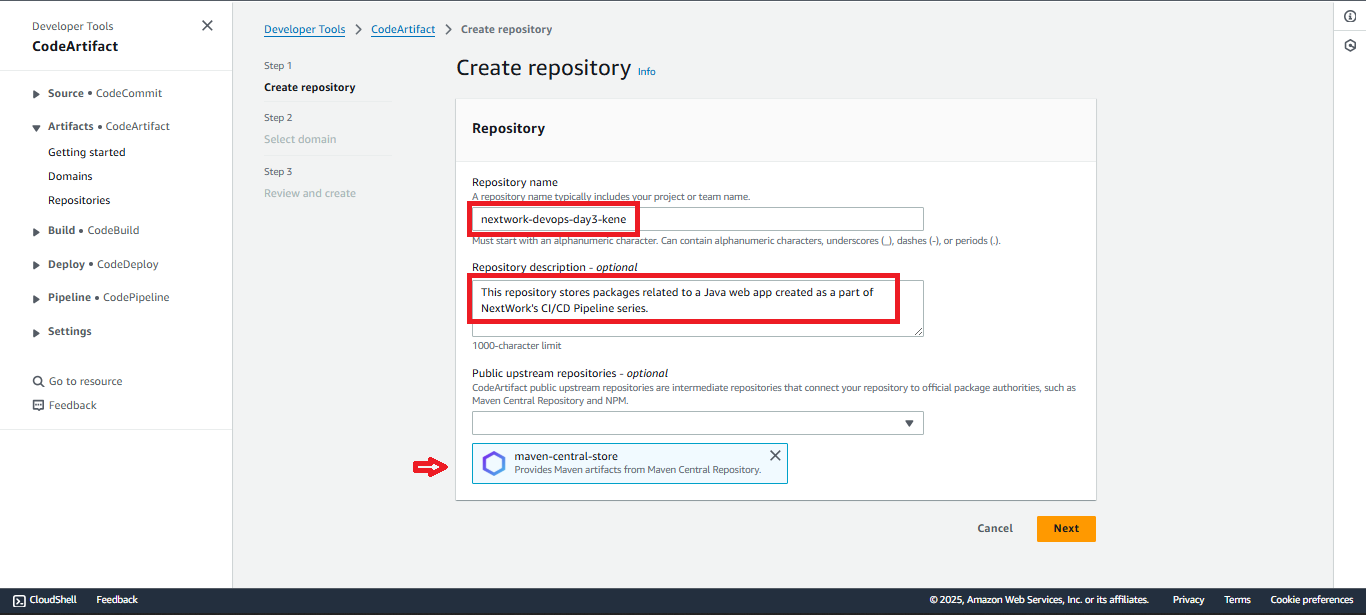The width and height of the screenshot is (1366, 615).
Task: Open the Domains page
Action: (70, 176)
